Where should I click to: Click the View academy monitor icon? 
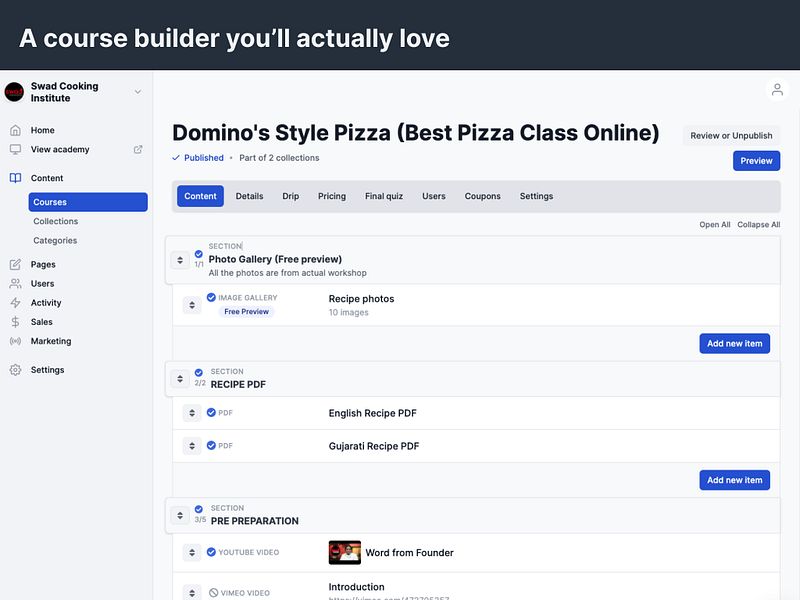click(x=15, y=149)
